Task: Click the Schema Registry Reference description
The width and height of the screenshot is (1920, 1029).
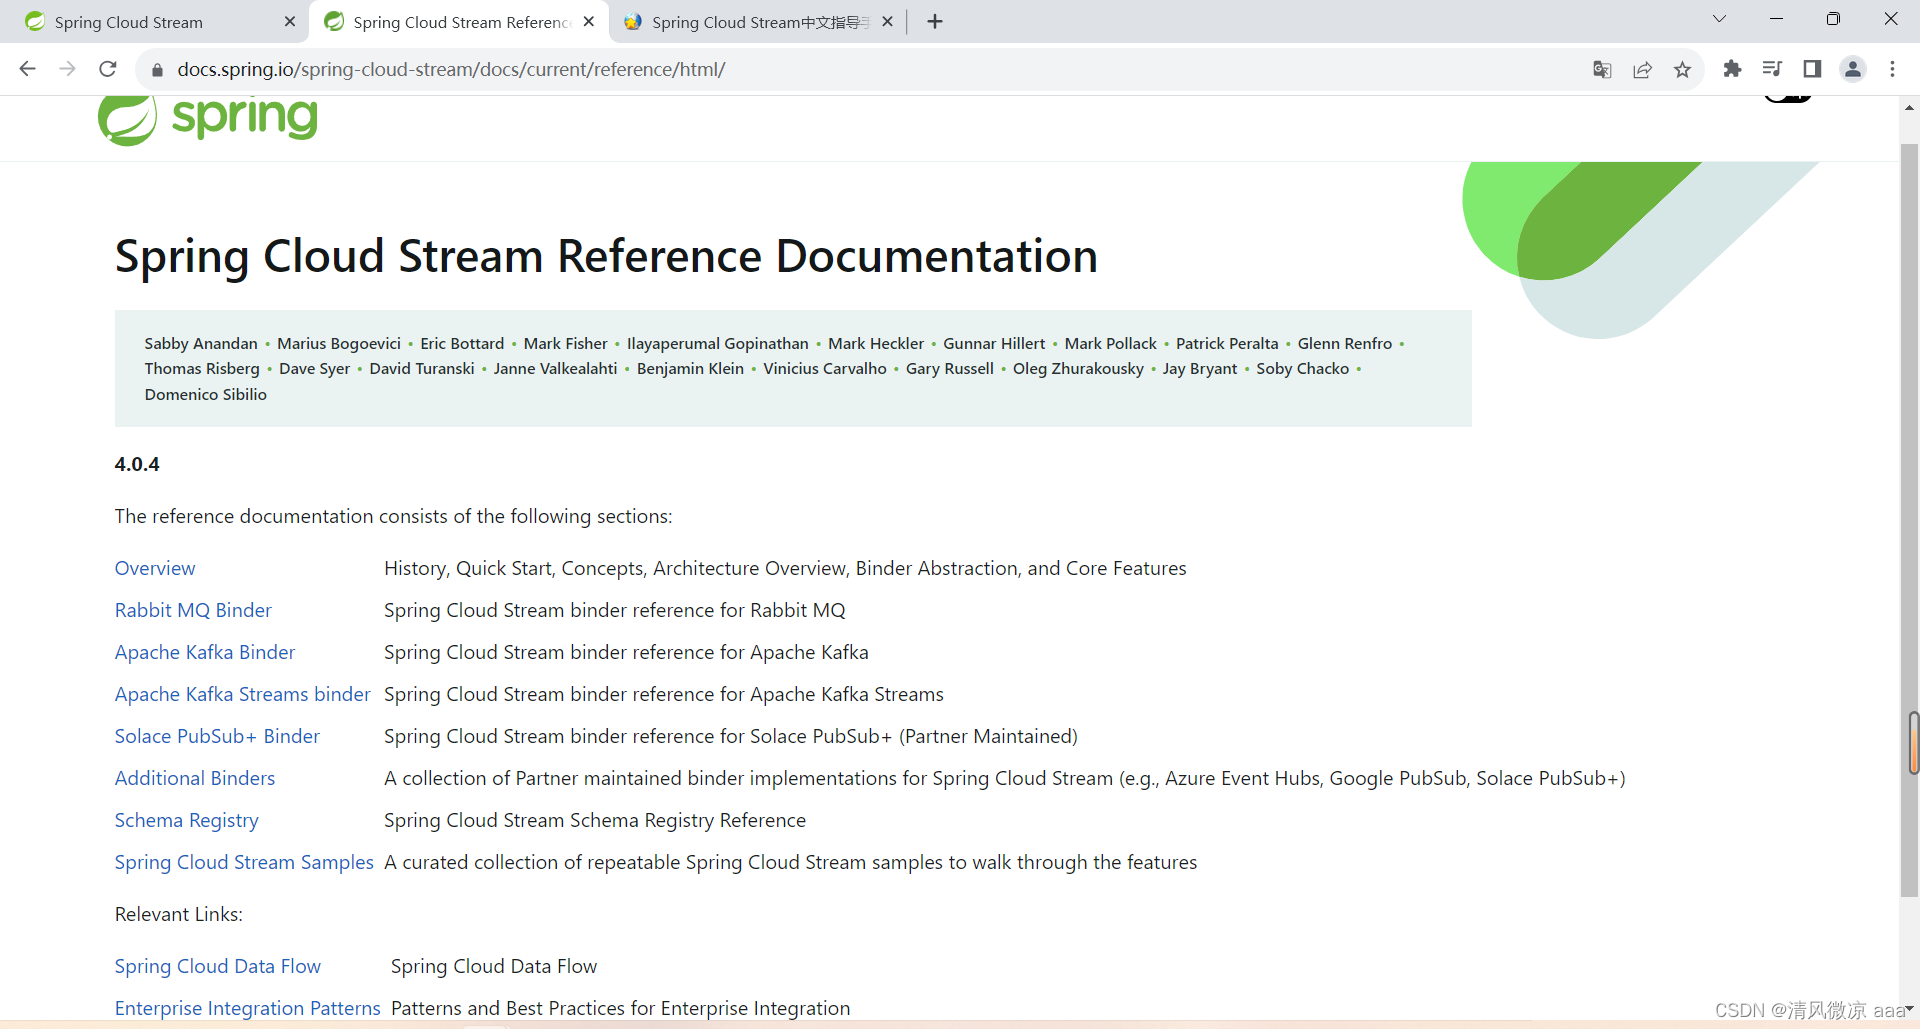Action: click(x=595, y=820)
